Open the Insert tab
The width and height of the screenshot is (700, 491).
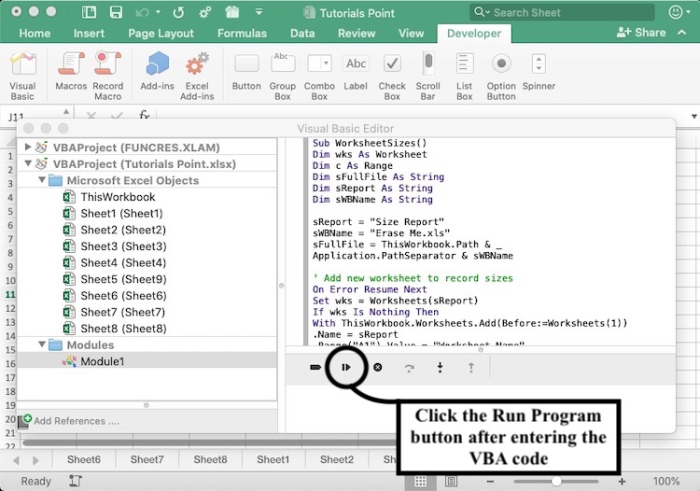pyautogui.click(x=89, y=33)
